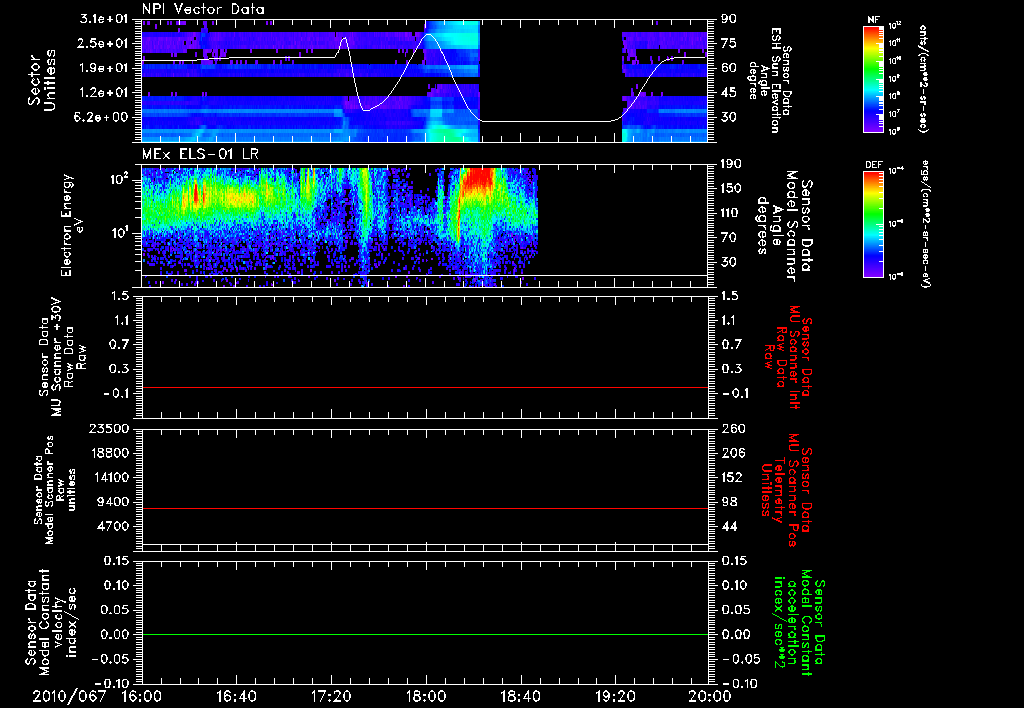Click the red line in MU Scanner +30V panel
Image resolution: width=1024 pixels, height=708 pixels.
(424, 387)
